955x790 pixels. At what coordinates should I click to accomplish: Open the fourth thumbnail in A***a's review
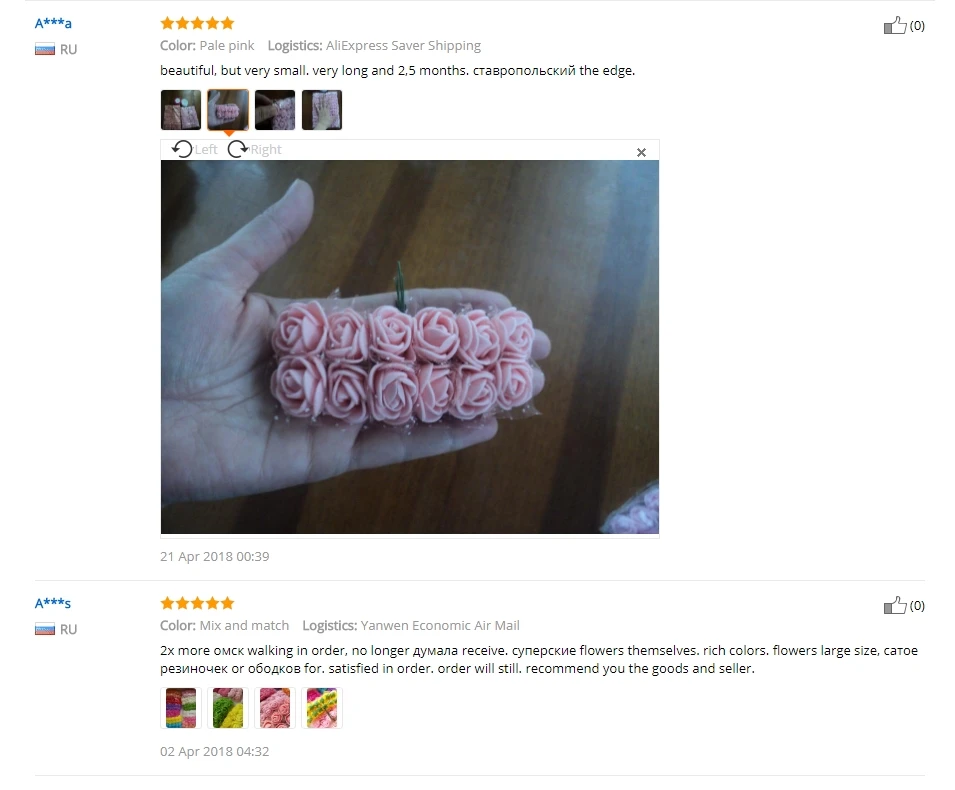coord(322,110)
